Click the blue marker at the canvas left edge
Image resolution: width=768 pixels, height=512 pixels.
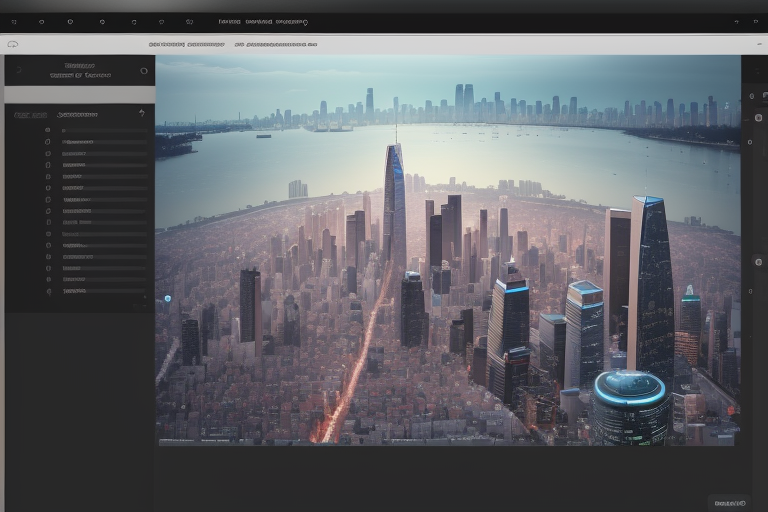coord(167,298)
